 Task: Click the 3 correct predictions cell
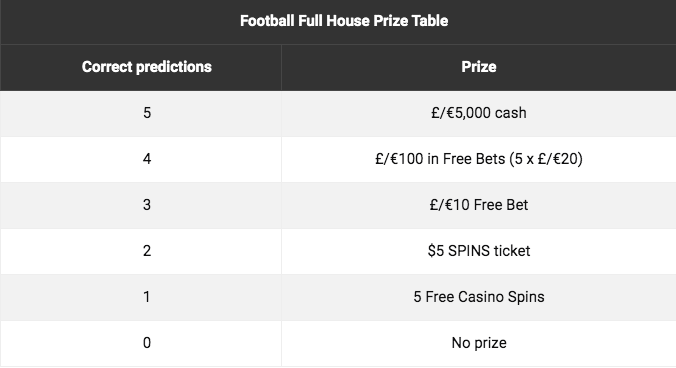141,206
